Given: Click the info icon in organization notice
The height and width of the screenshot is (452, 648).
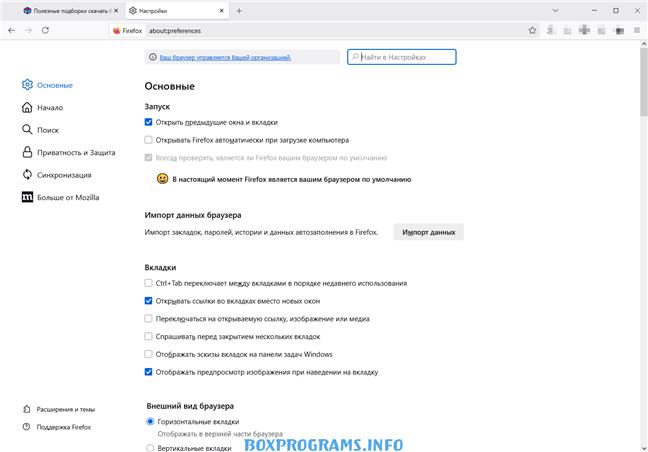Looking at the screenshot, I should (x=153, y=57).
